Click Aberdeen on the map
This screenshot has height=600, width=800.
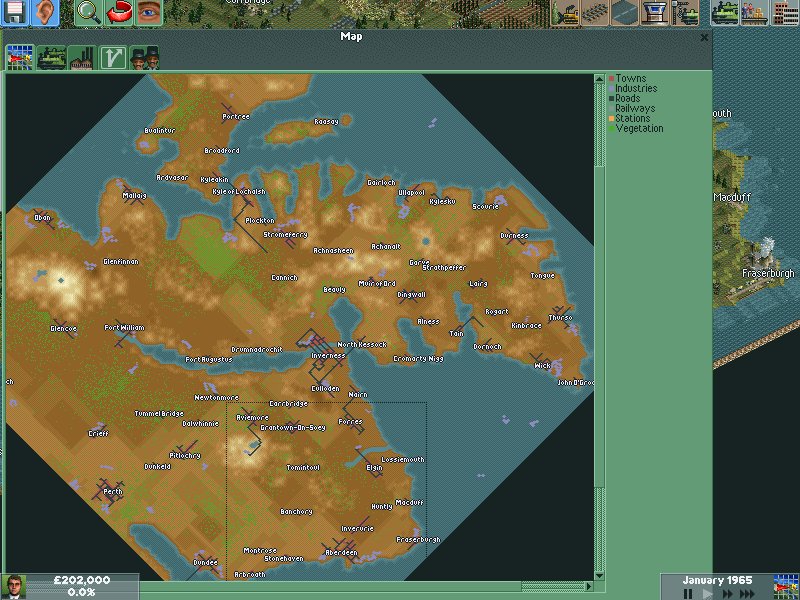pos(341,553)
